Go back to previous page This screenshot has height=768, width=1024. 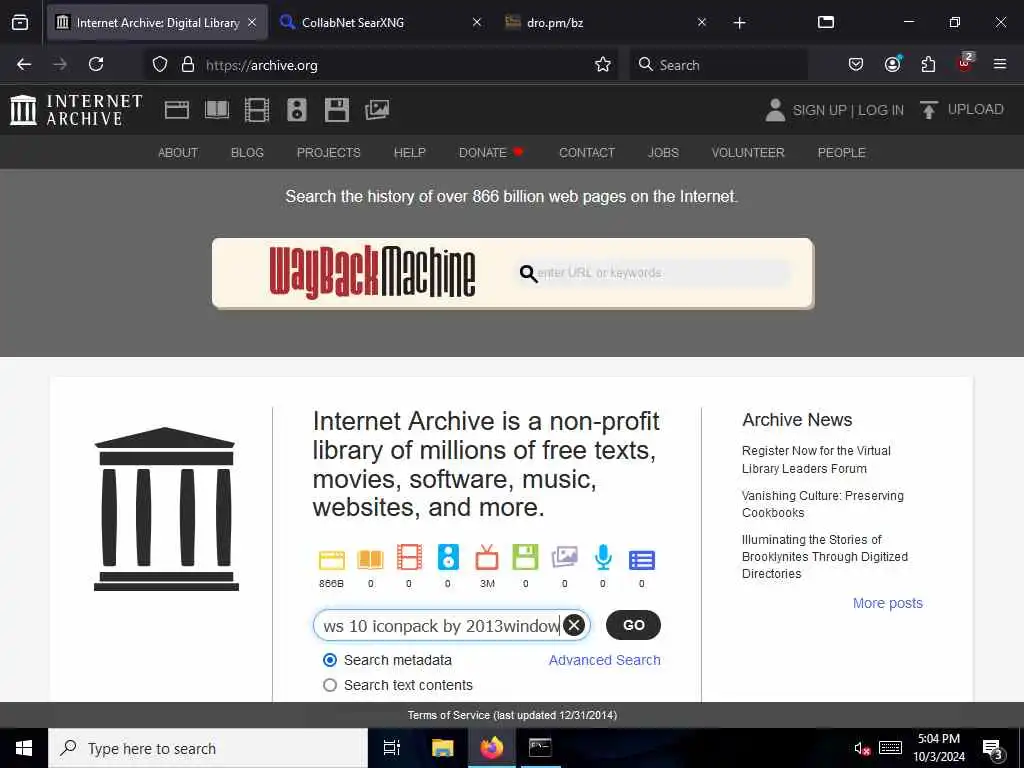[24, 64]
